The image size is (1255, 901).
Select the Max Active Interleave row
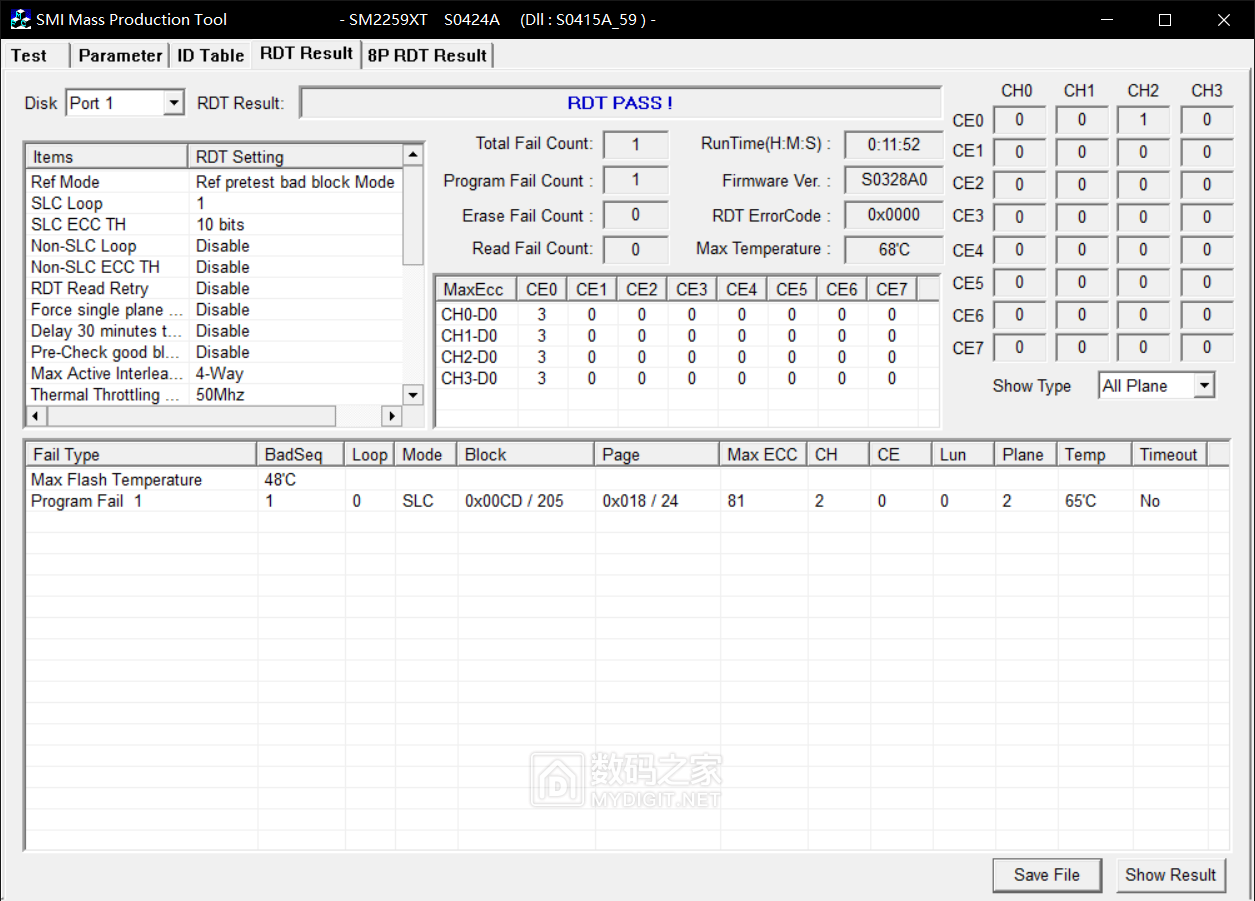point(214,373)
